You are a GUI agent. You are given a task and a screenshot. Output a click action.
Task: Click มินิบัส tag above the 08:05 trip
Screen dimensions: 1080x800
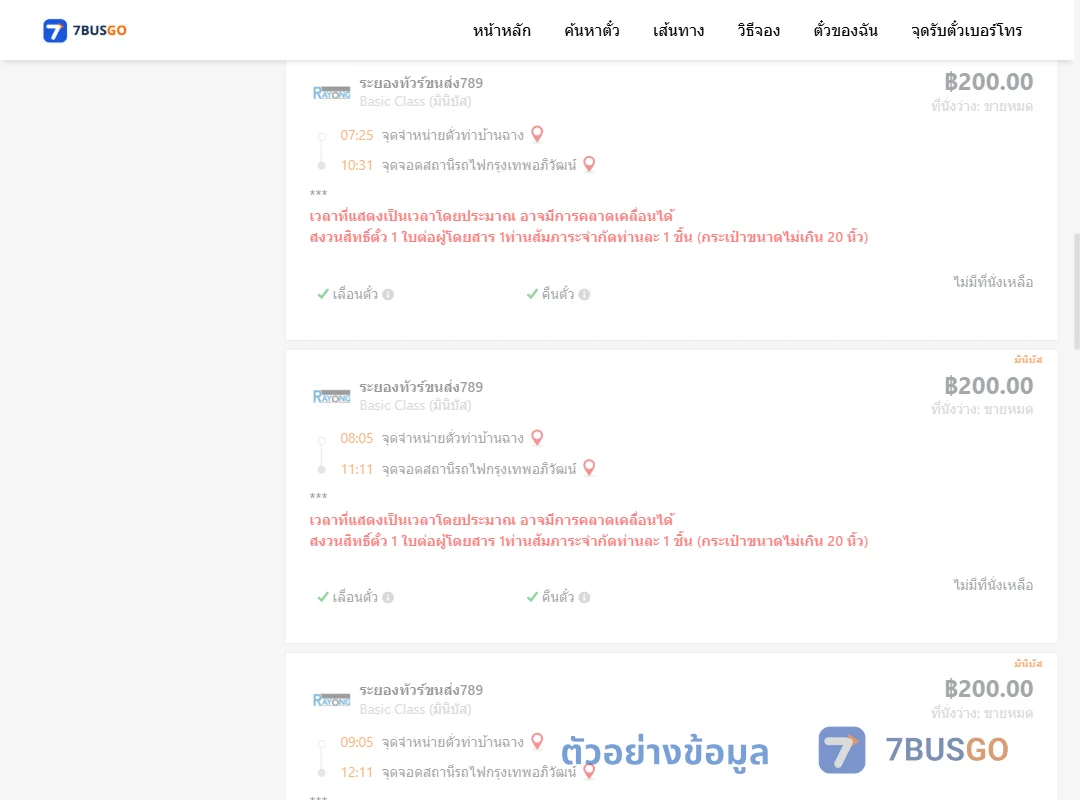coord(1028,359)
